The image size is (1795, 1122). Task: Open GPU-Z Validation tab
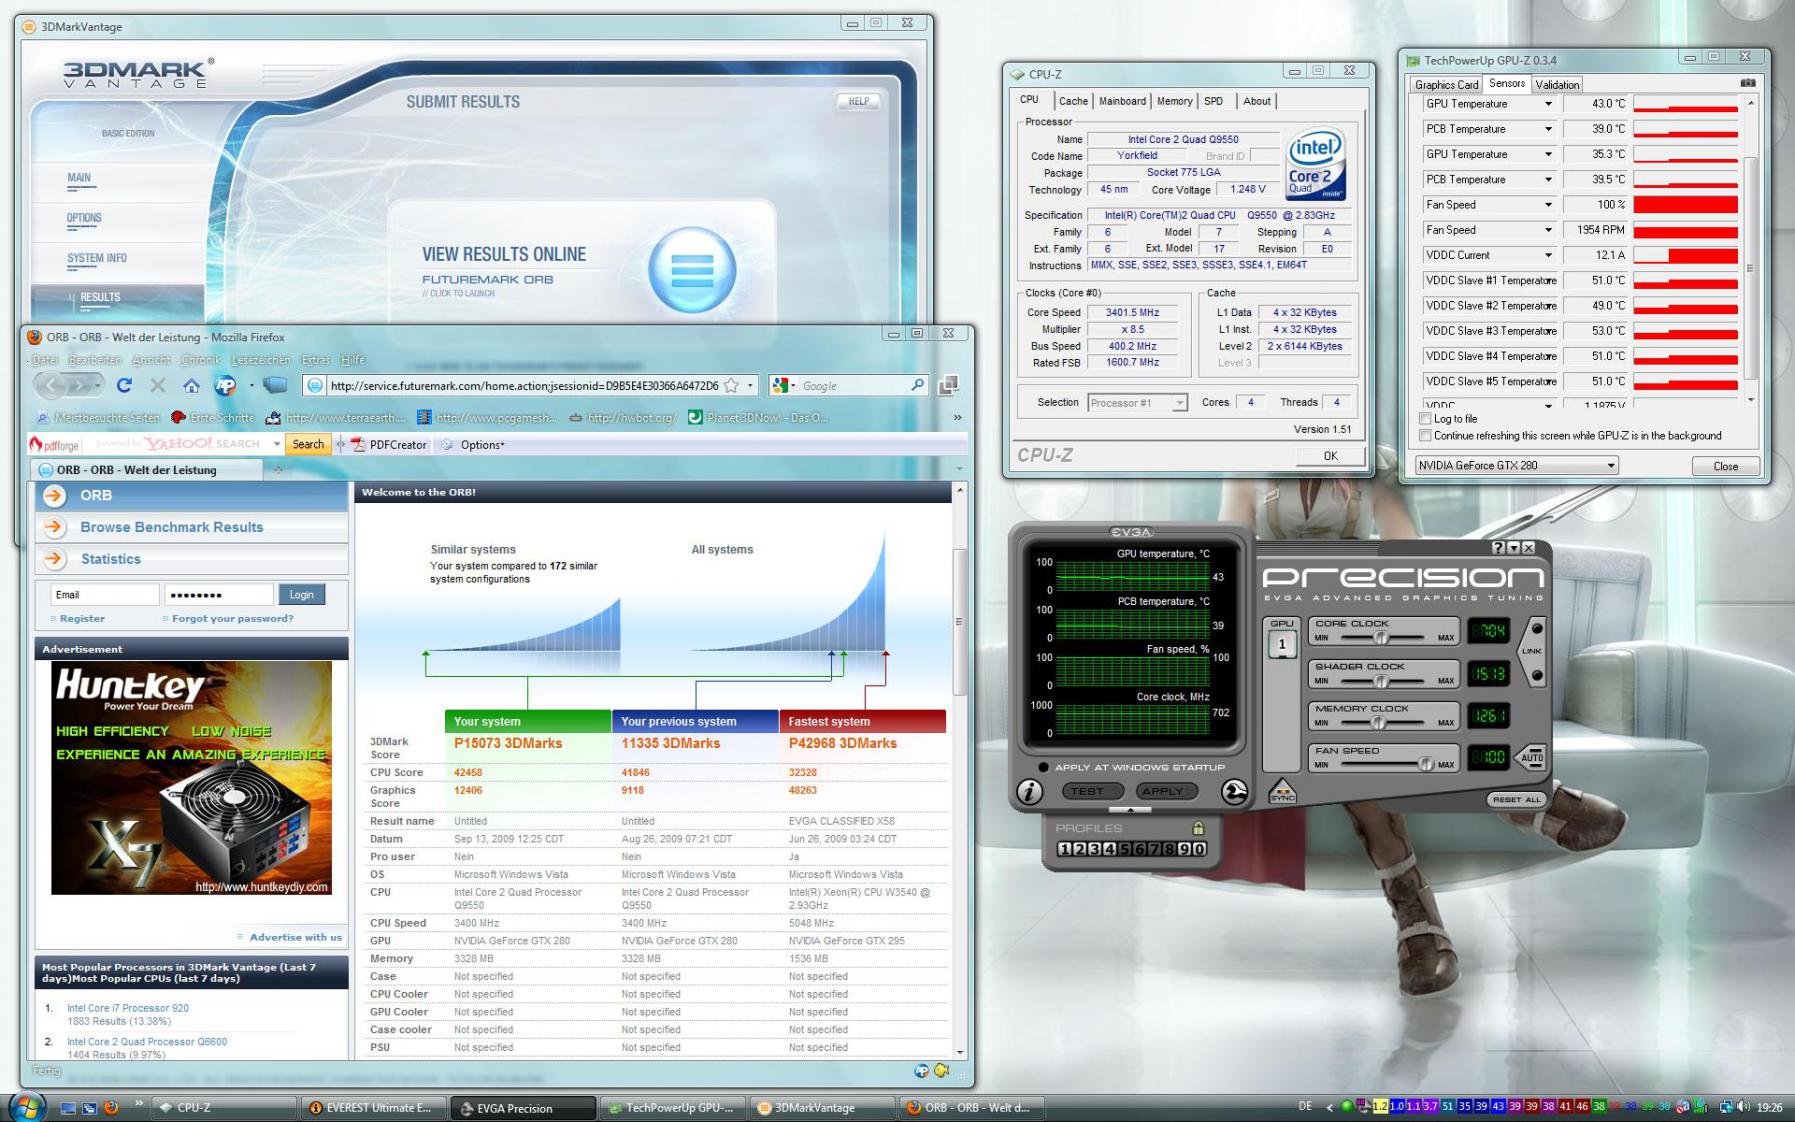click(1557, 85)
